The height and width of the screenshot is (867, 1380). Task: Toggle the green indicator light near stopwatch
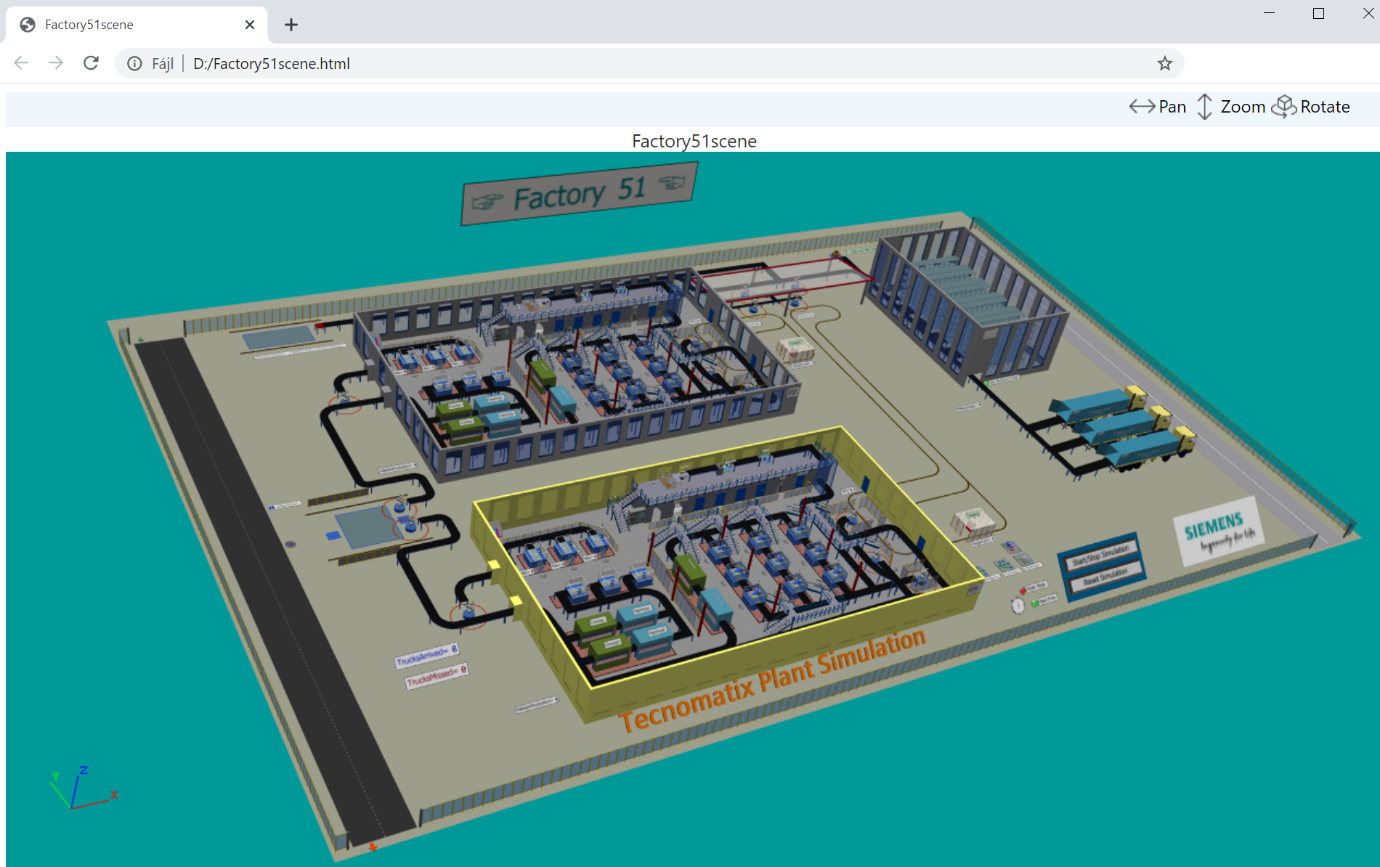coord(1037,602)
